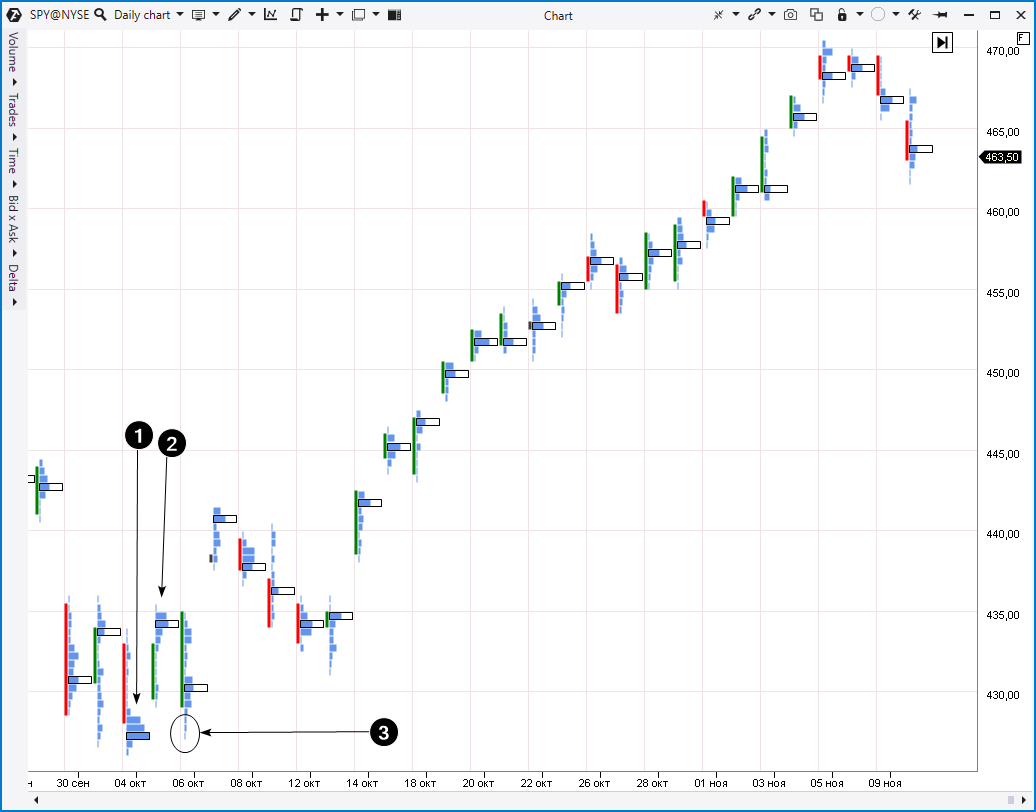Select the pencil drawing tool
The image size is (1036, 812).
(x=234, y=15)
